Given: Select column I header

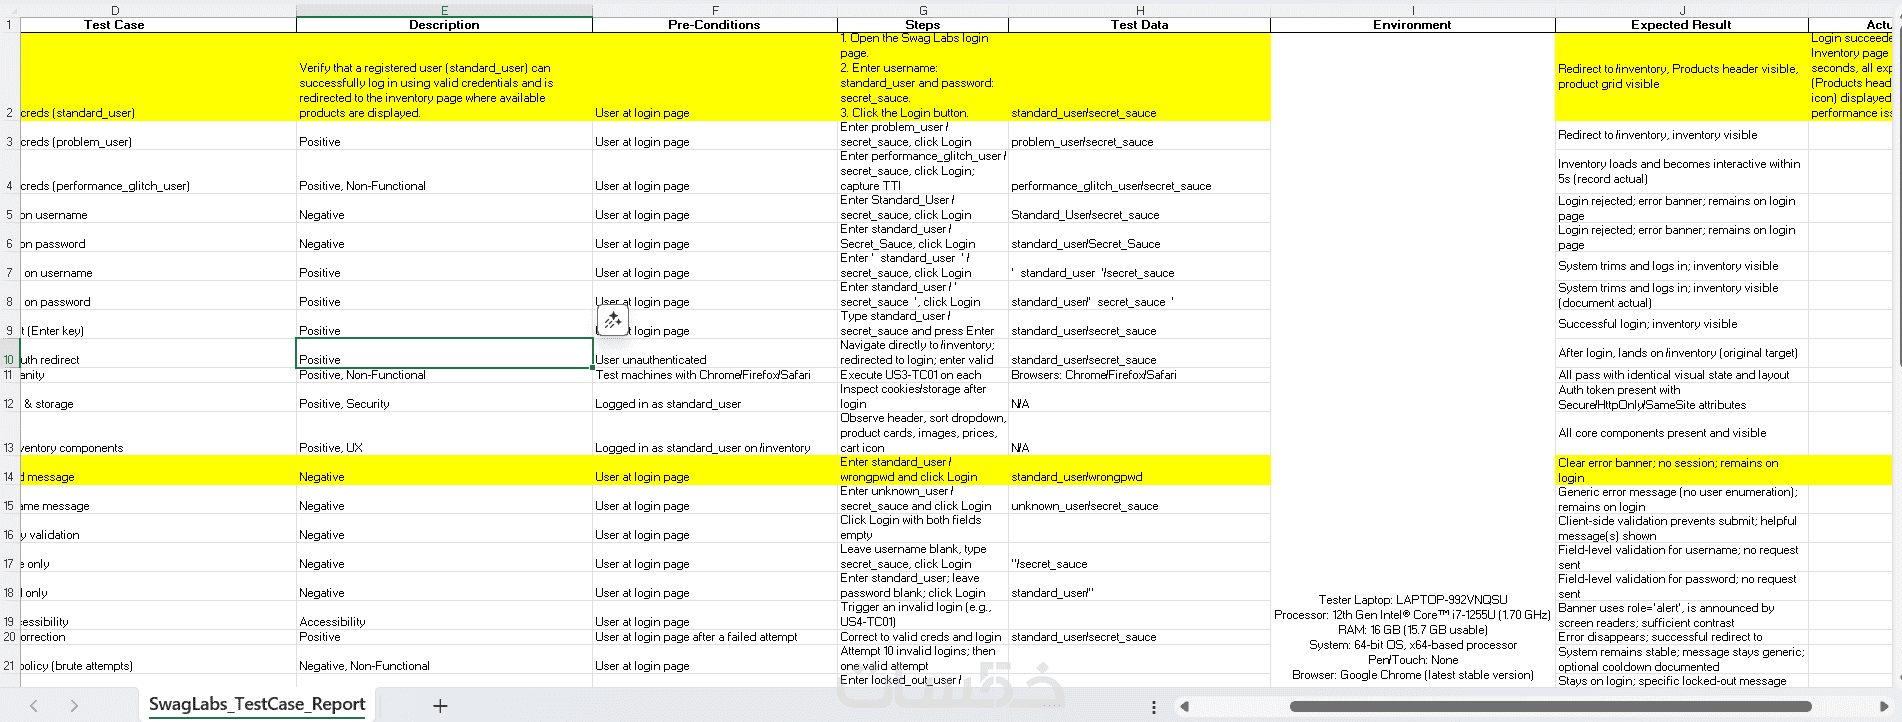Looking at the screenshot, I should pos(1413,11).
